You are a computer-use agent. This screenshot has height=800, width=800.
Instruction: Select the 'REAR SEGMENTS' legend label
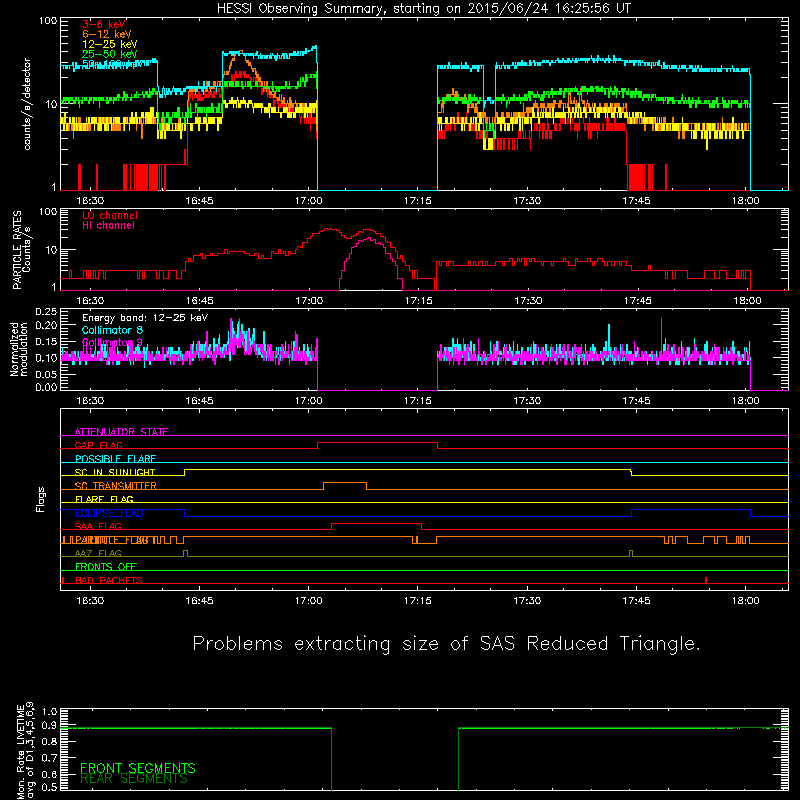pyautogui.click(x=134, y=779)
